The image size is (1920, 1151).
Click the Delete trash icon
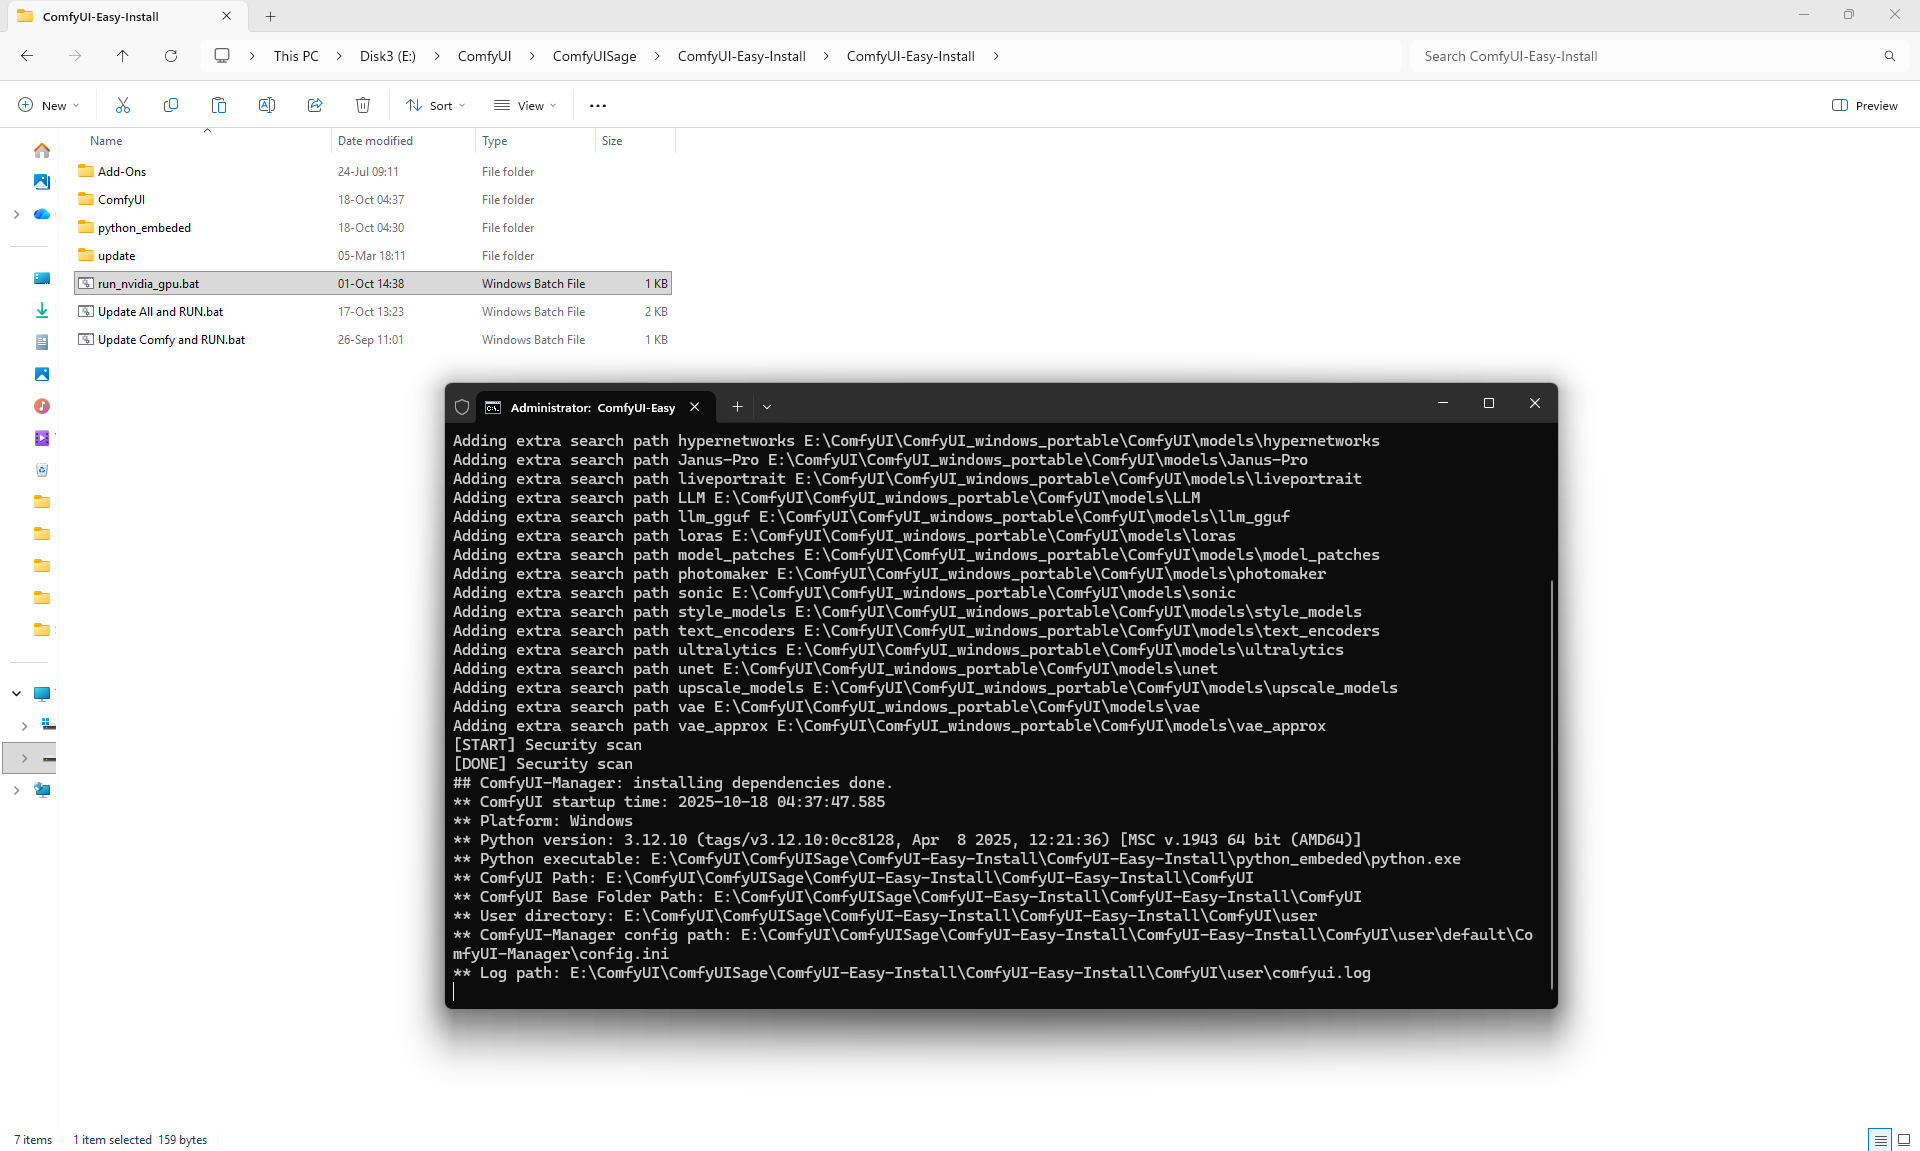363,105
